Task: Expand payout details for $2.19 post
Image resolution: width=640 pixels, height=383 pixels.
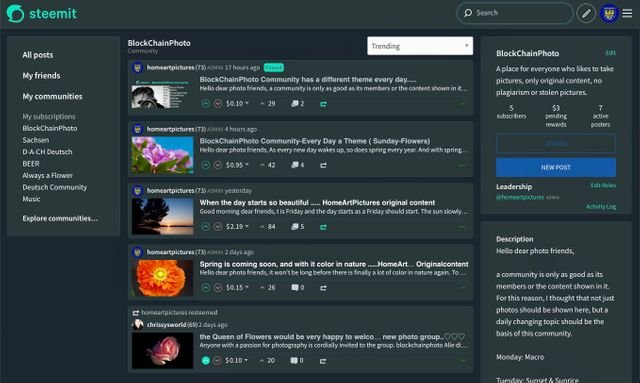Action: point(237,227)
